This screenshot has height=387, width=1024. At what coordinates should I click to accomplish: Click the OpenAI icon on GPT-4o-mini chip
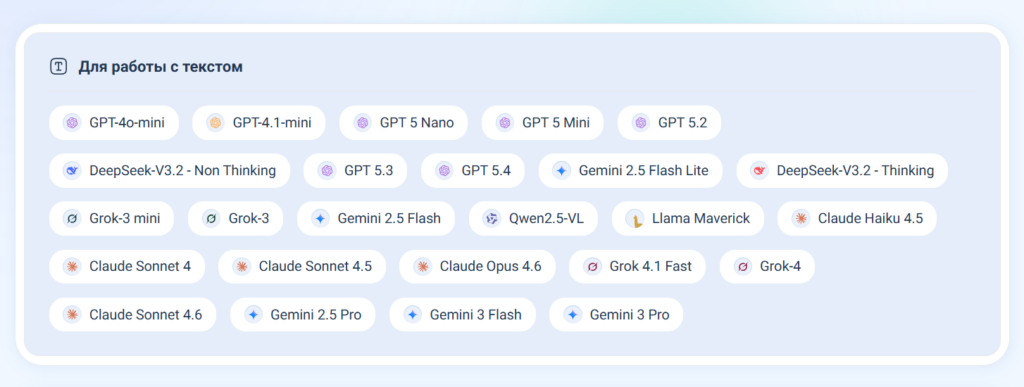(72, 123)
